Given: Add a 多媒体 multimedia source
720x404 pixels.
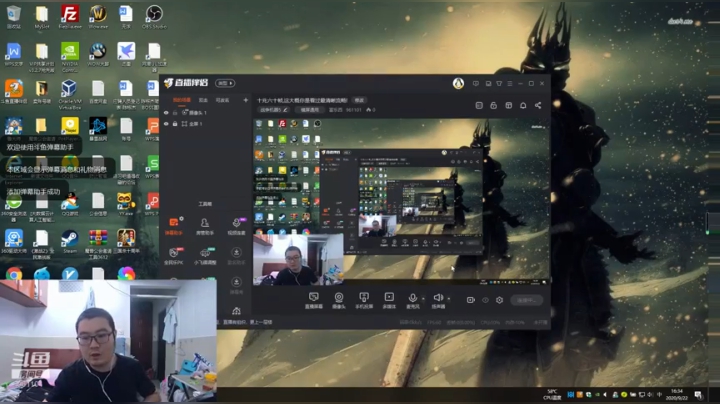Looking at the screenshot, I should (389, 300).
